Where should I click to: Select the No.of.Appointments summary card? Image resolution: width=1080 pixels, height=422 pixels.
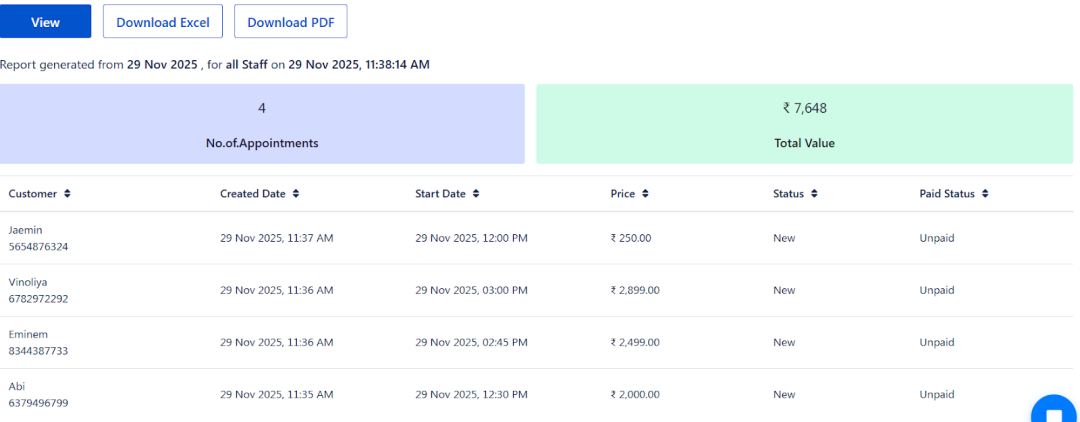tap(262, 124)
